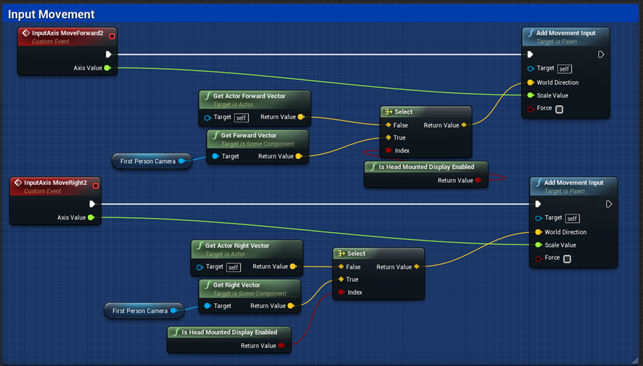
Task: Select the lower Select node header
Action: pos(379,254)
